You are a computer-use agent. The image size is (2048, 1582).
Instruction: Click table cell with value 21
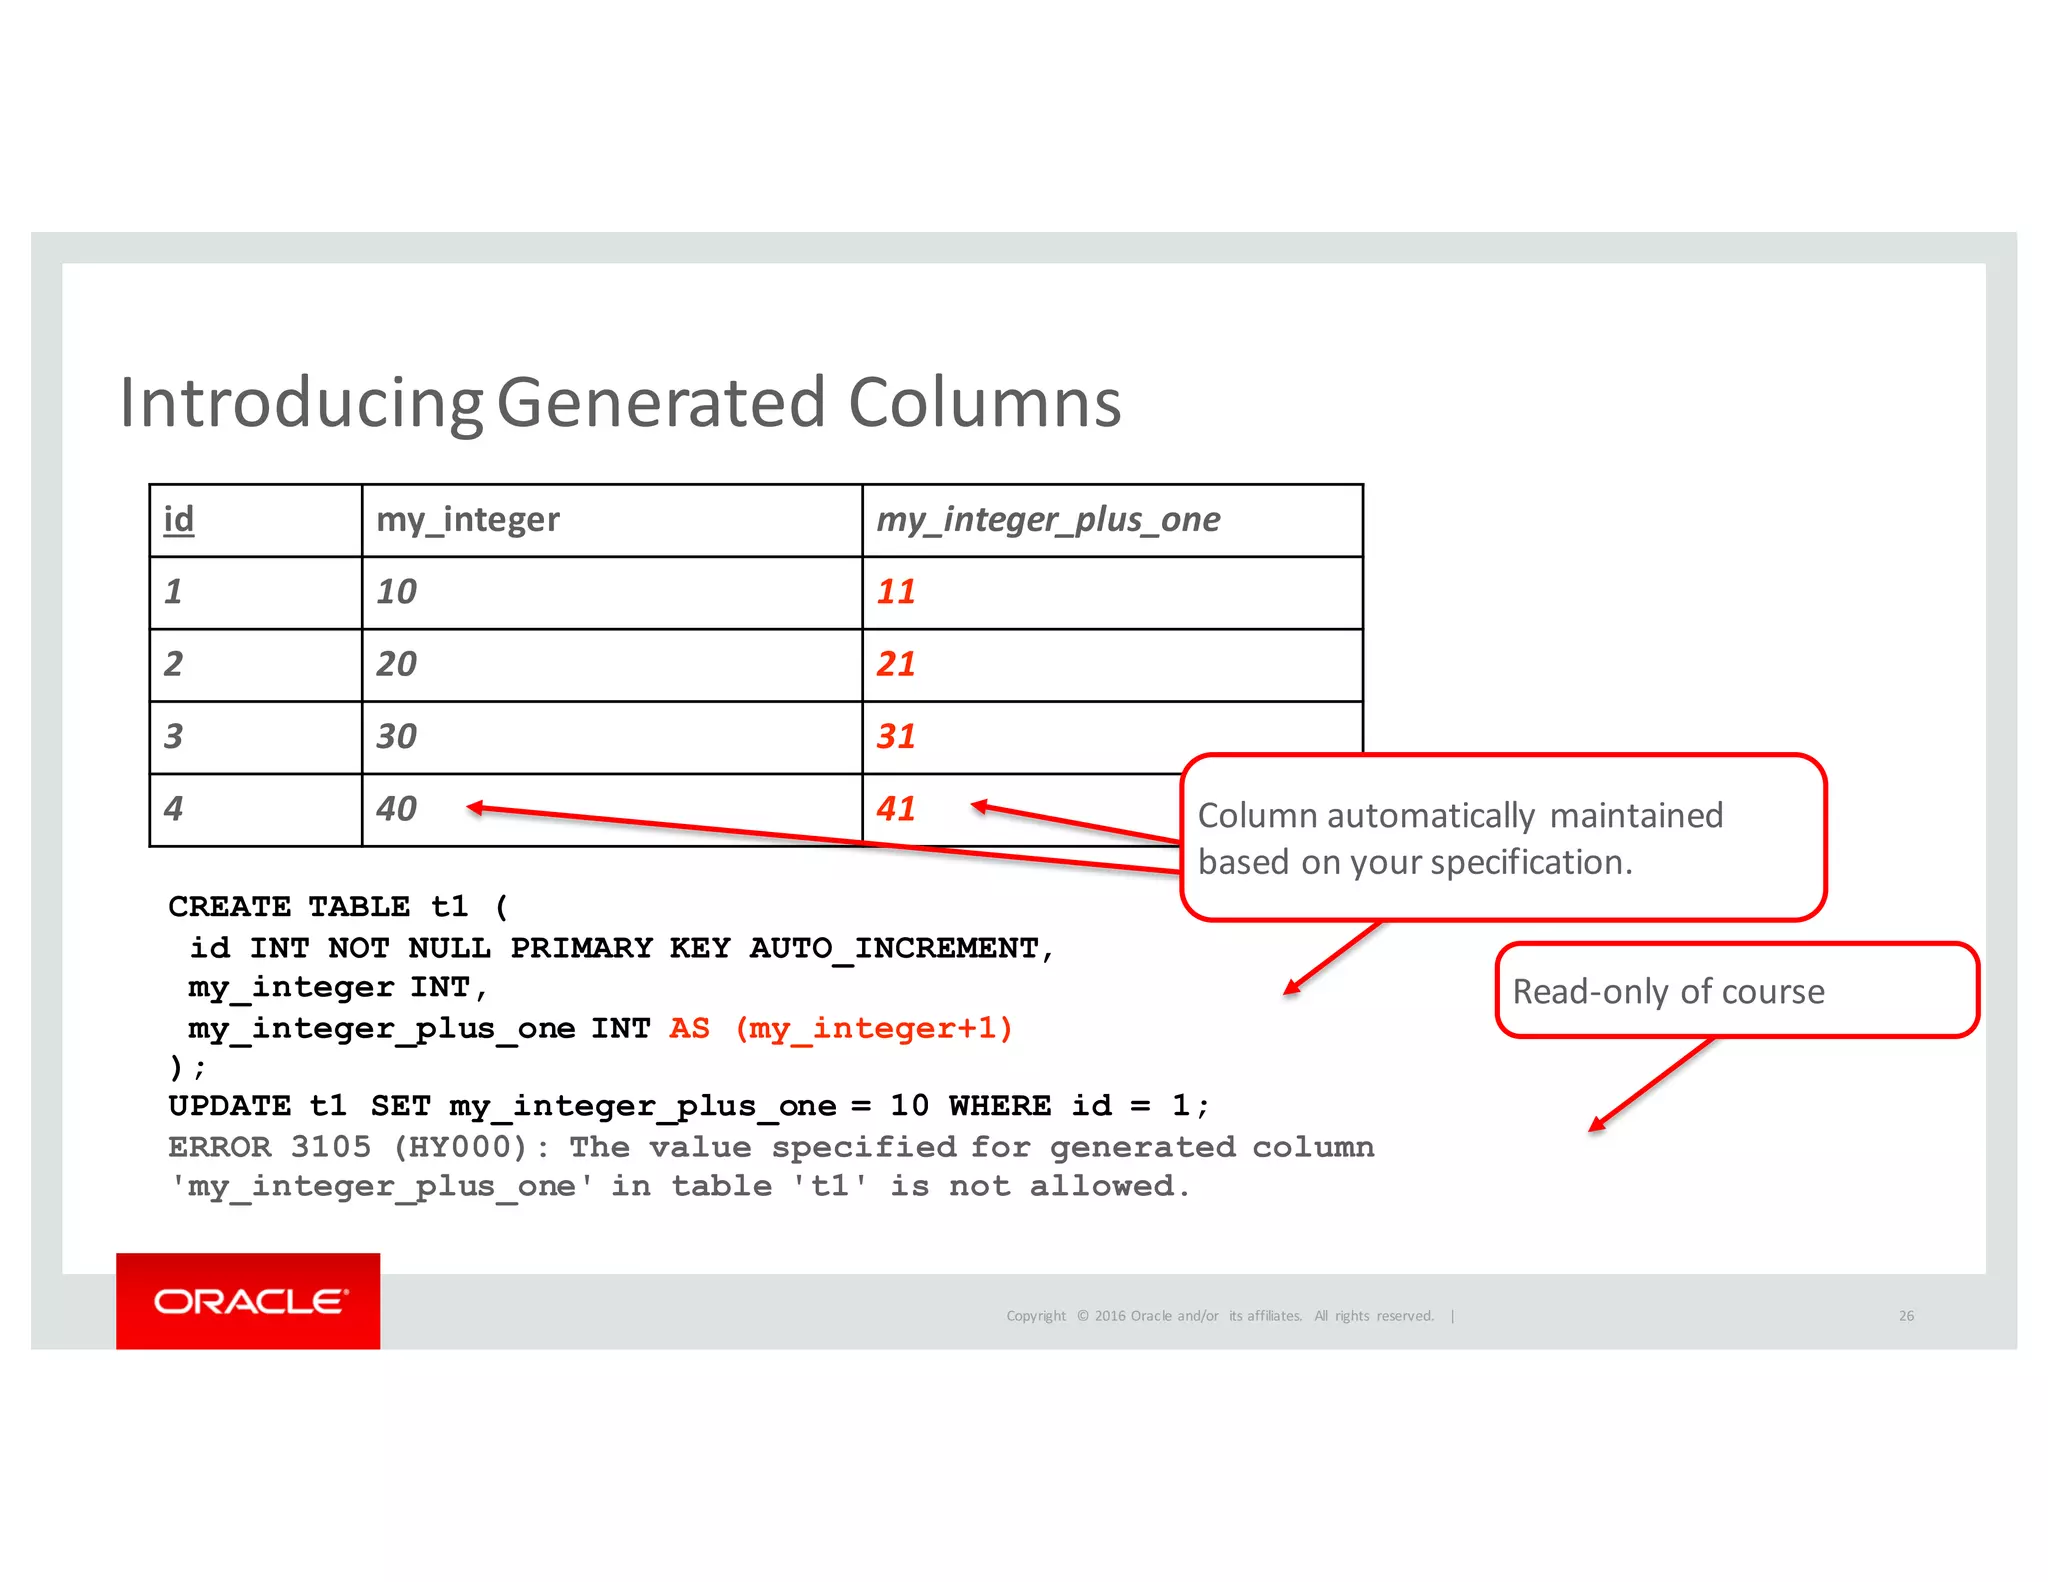click(x=1112, y=665)
